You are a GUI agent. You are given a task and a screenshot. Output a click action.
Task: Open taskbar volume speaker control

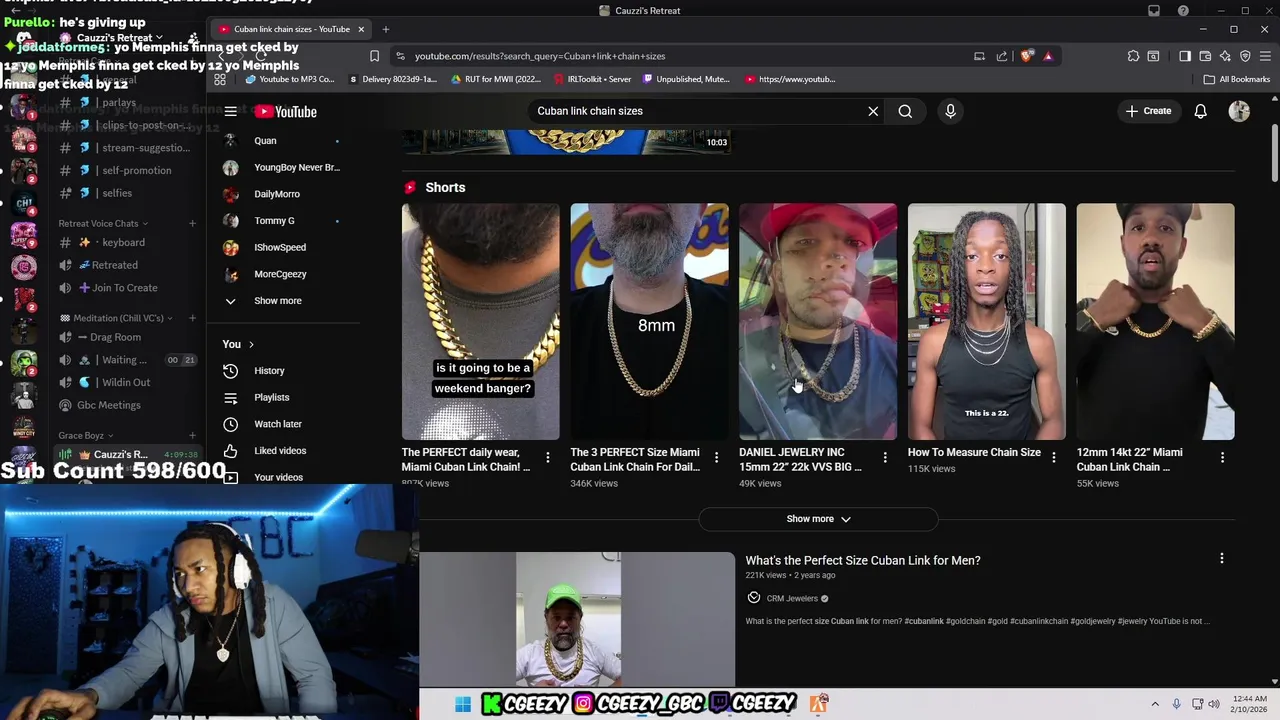click(x=1215, y=705)
